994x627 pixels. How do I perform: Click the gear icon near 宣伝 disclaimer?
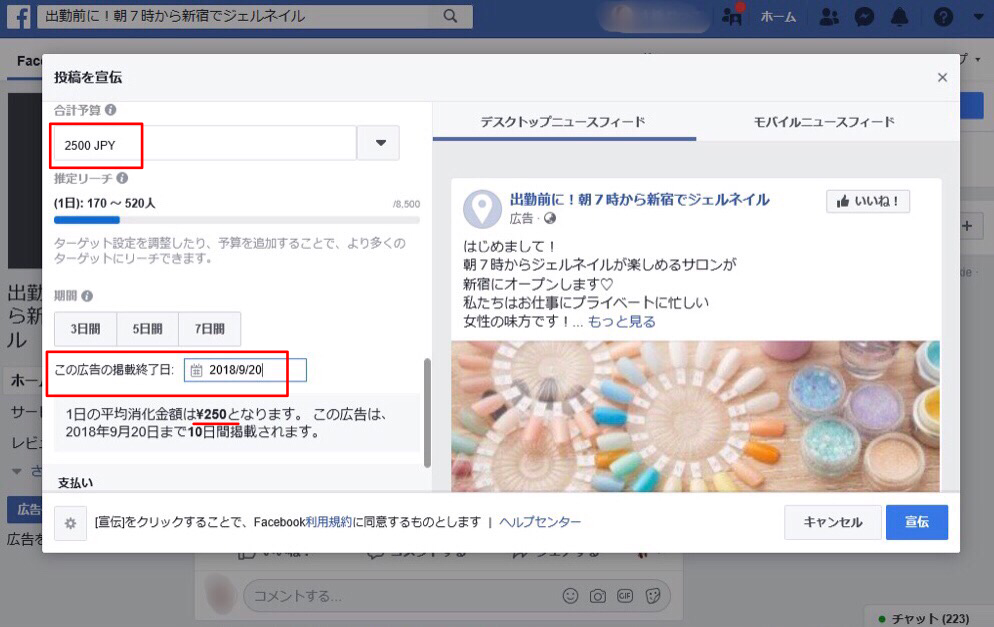tap(70, 522)
